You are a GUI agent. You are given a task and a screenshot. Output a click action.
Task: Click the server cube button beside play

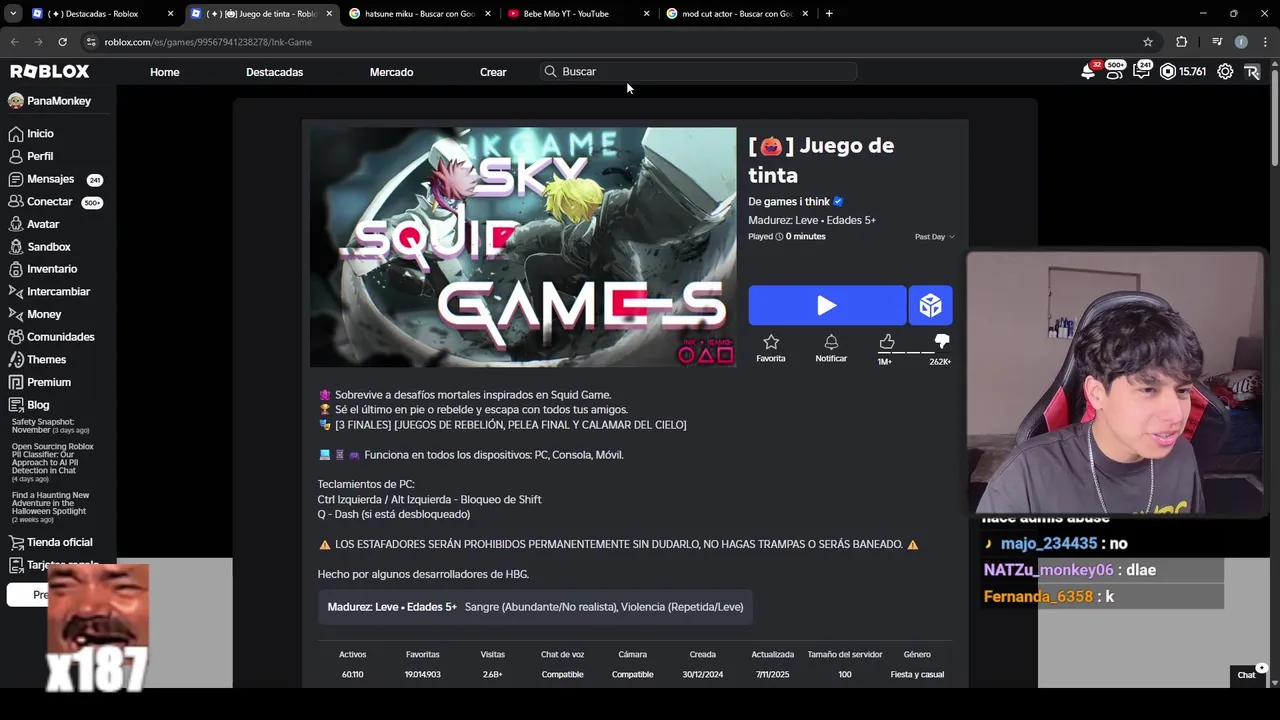(x=930, y=305)
